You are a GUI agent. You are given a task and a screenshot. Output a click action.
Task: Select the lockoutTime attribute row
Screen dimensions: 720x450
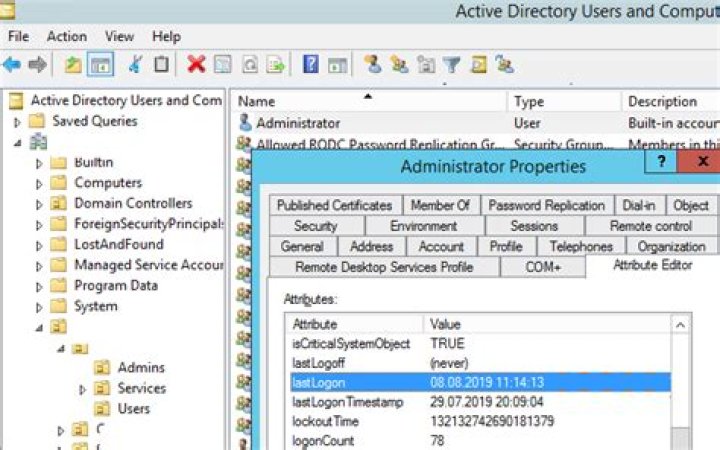click(480, 421)
